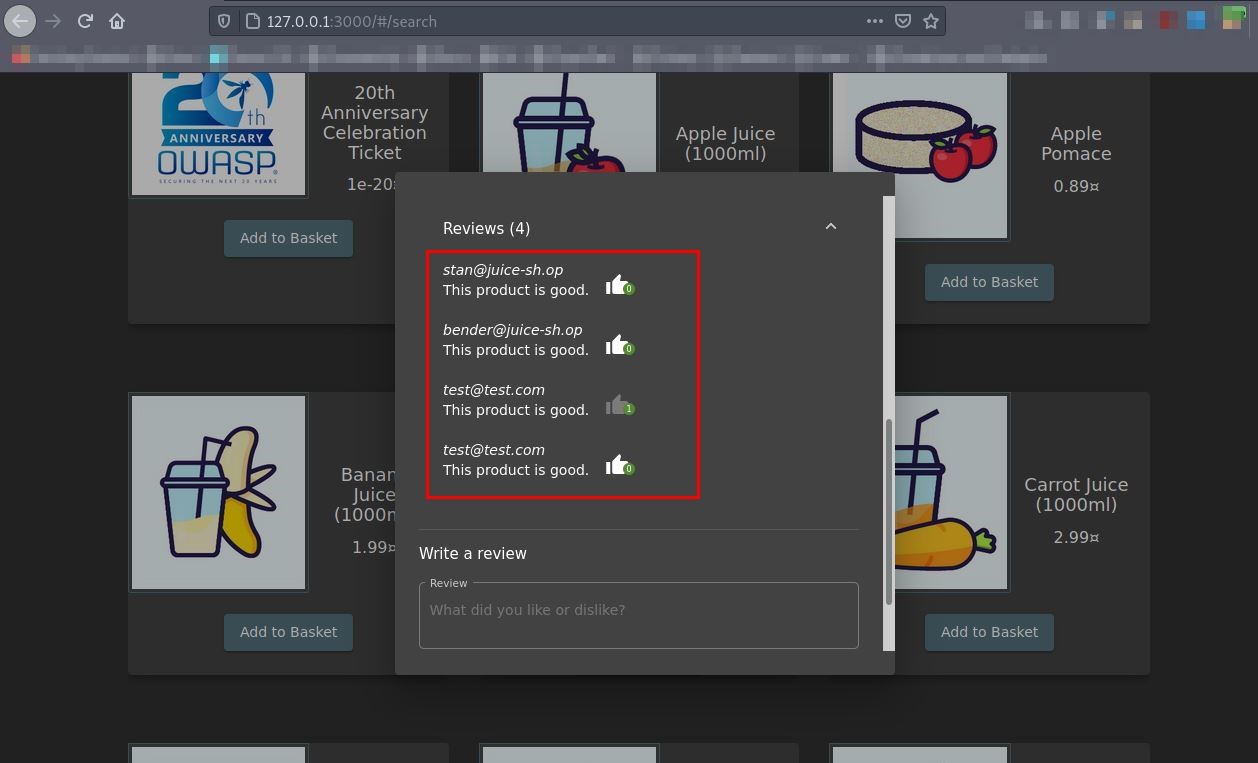The width and height of the screenshot is (1258, 763).
Task: Open the OWASP 20th Anniversary product image
Action: click(x=218, y=132)
